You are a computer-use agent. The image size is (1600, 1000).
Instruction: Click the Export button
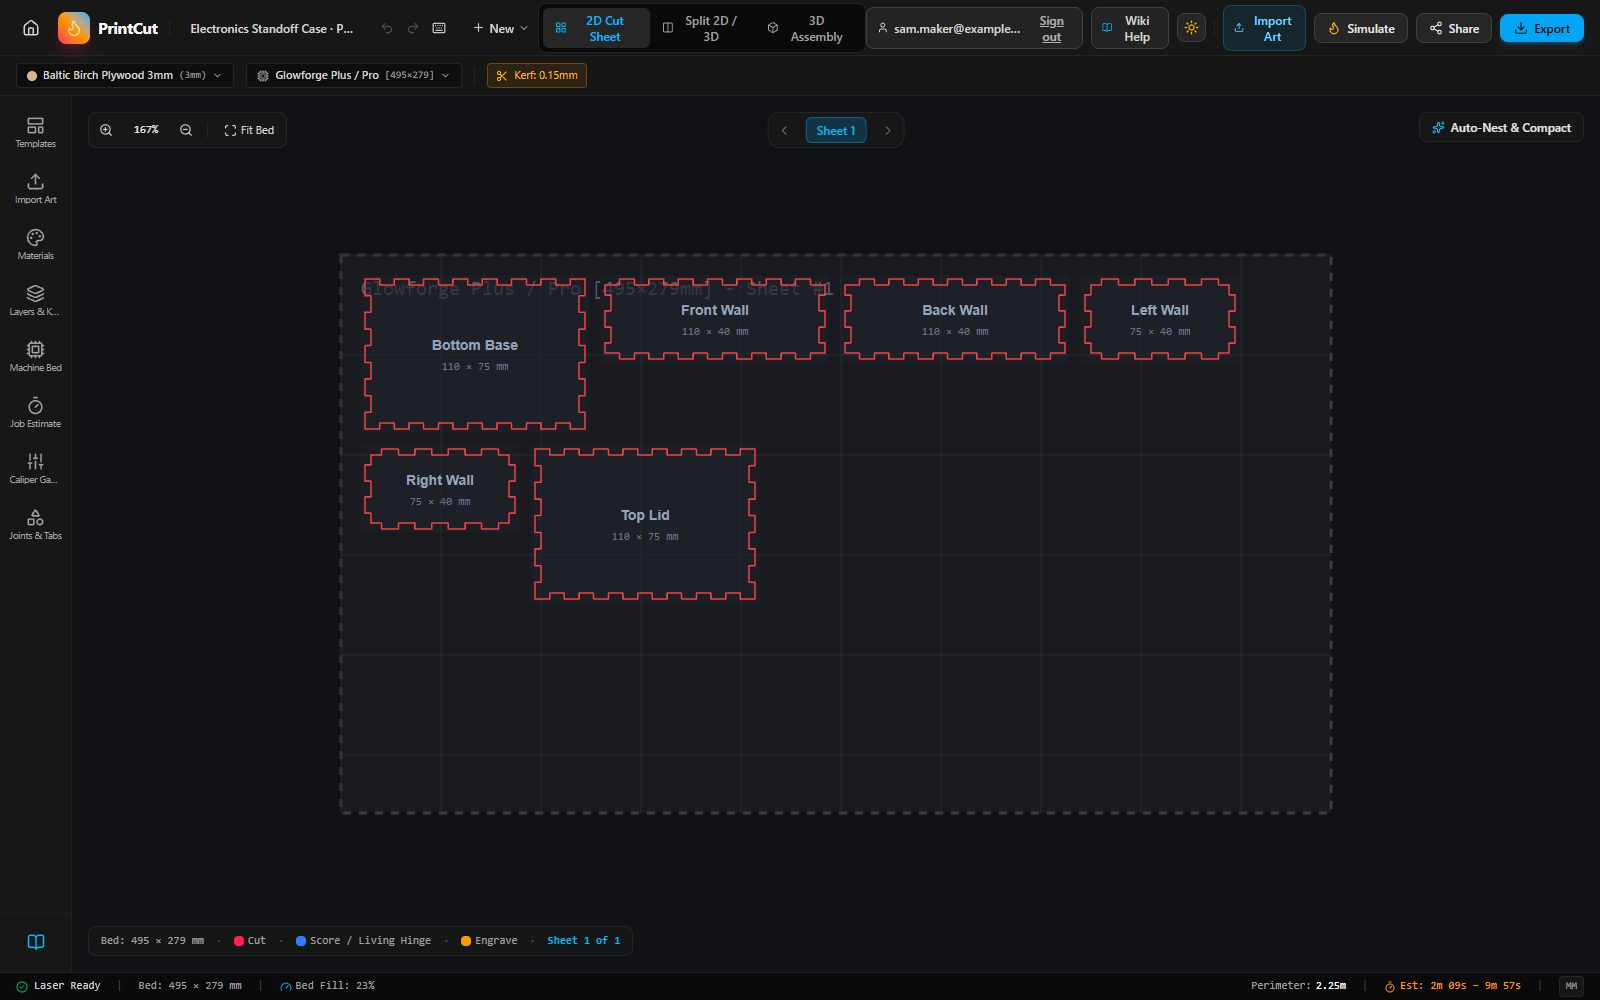pos(1541,28)
